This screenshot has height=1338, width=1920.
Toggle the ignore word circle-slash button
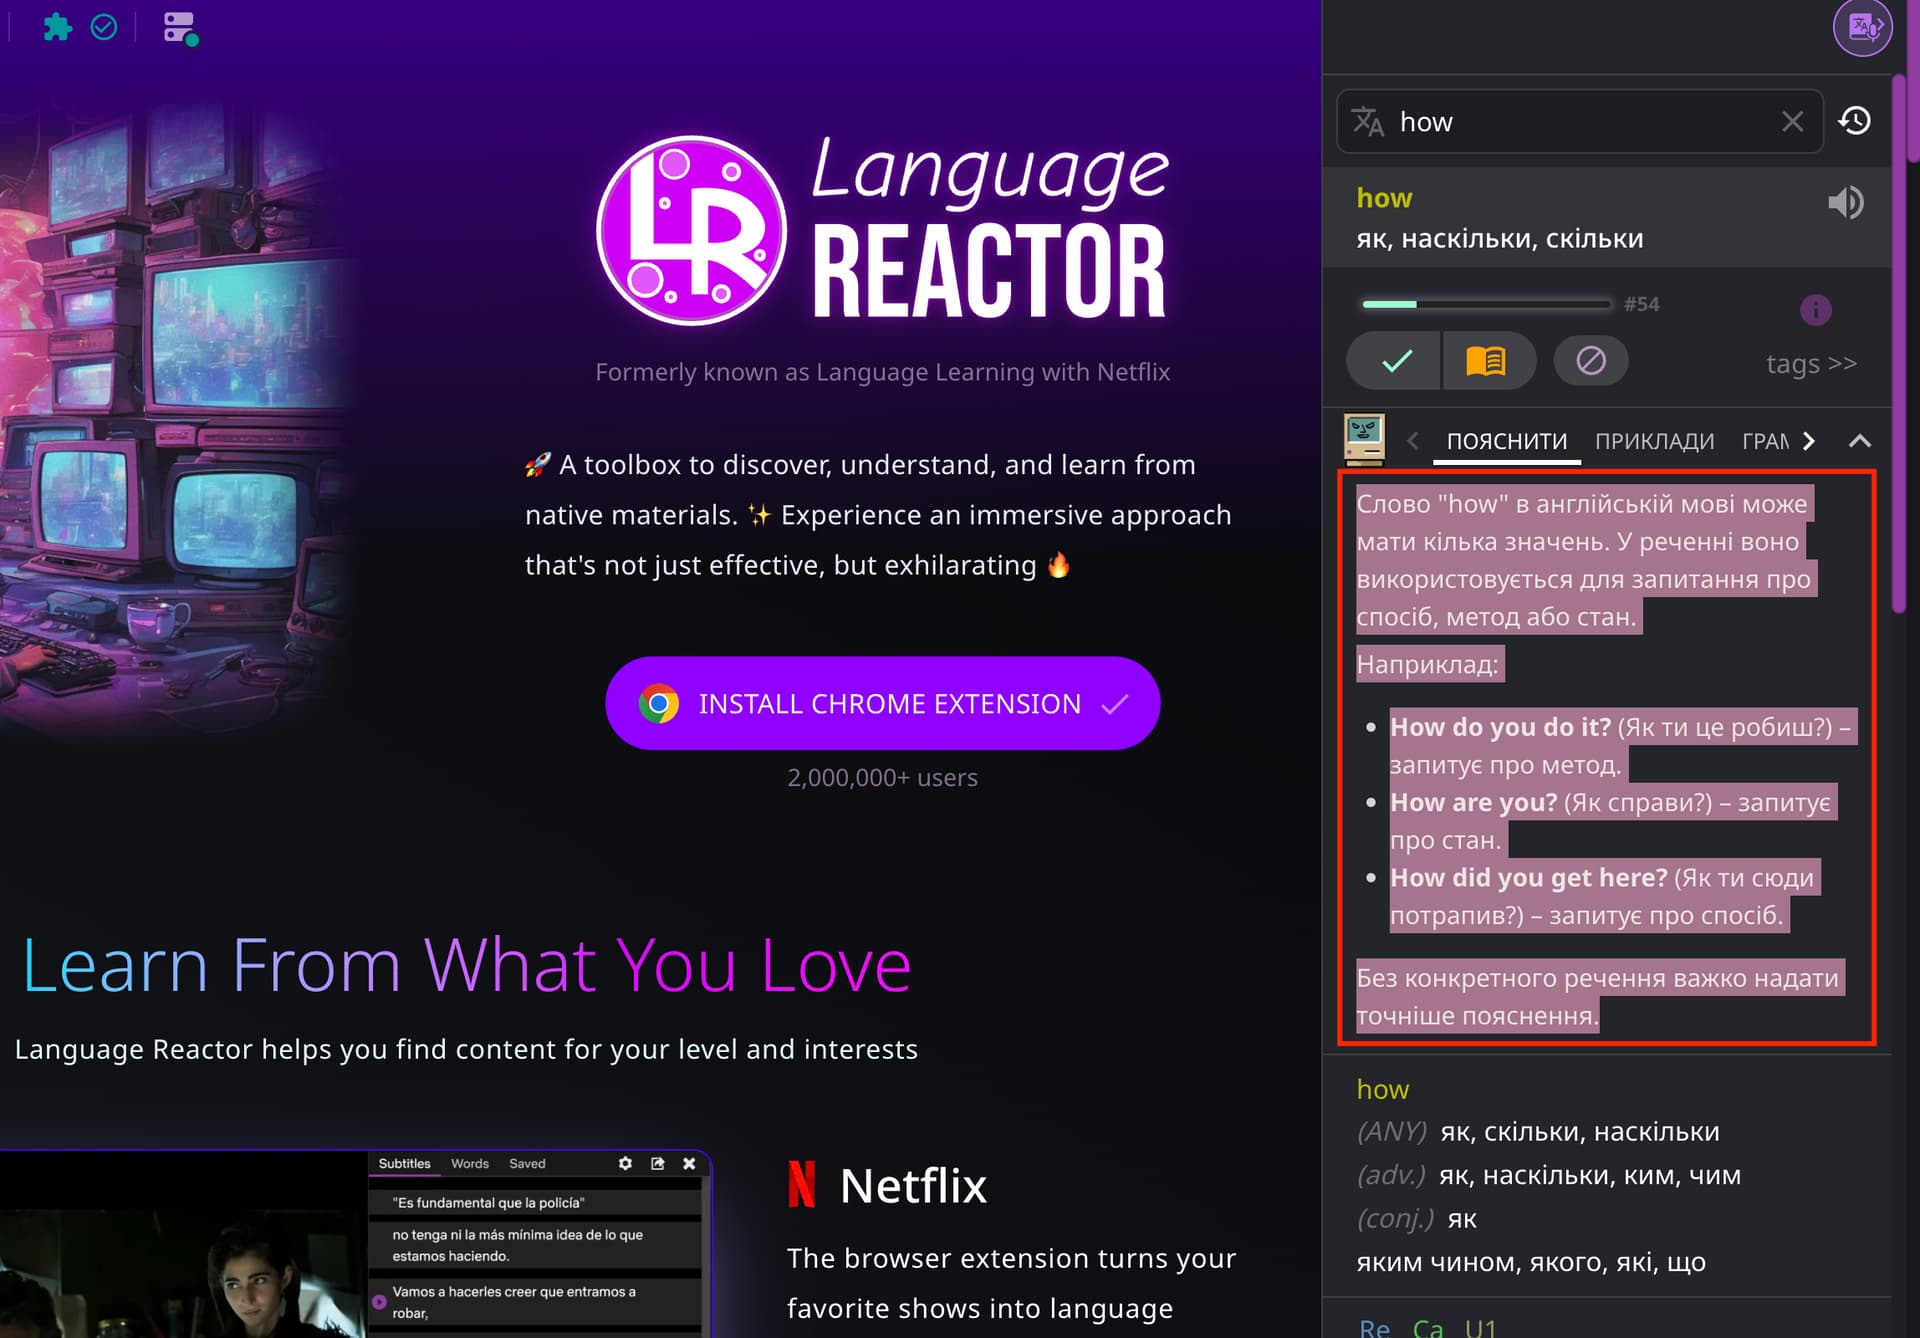point(1590,361)
